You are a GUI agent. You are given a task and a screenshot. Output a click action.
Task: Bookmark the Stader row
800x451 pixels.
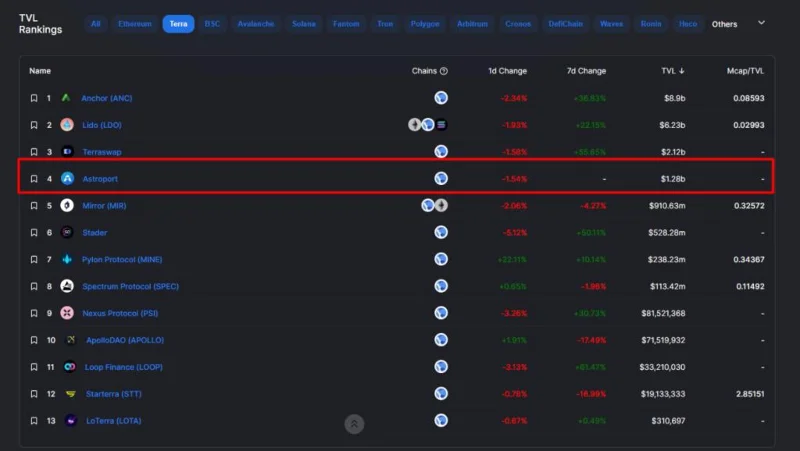click(x=34, y=233)
